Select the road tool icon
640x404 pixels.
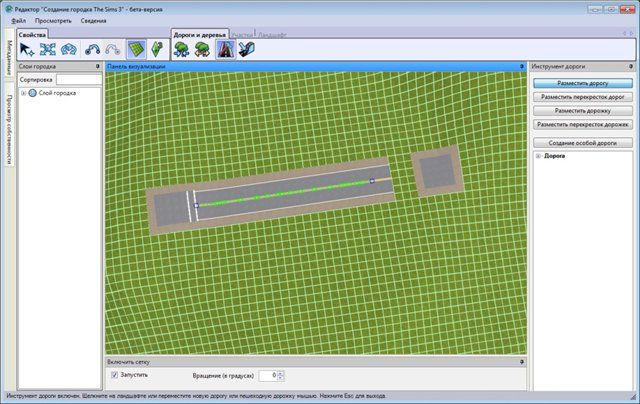pos(226,49)
